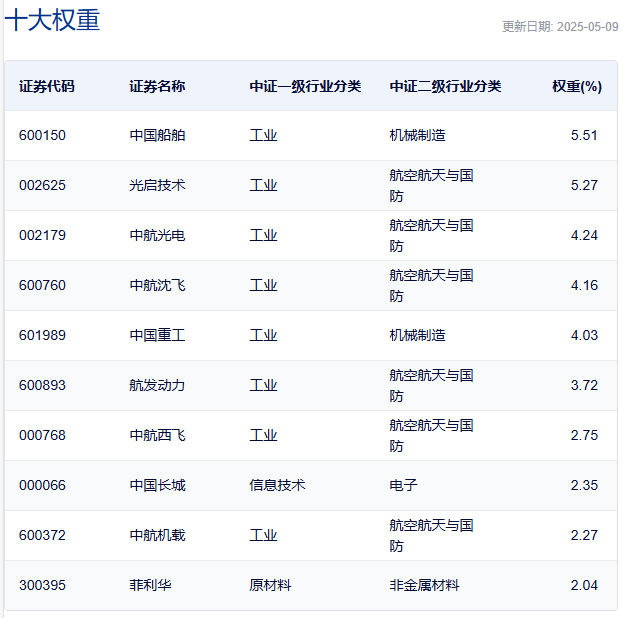Click 原材料 industry cell
The height and width of the screenshot is (618, 623).
pyautogui.click(x=271, y=585)
